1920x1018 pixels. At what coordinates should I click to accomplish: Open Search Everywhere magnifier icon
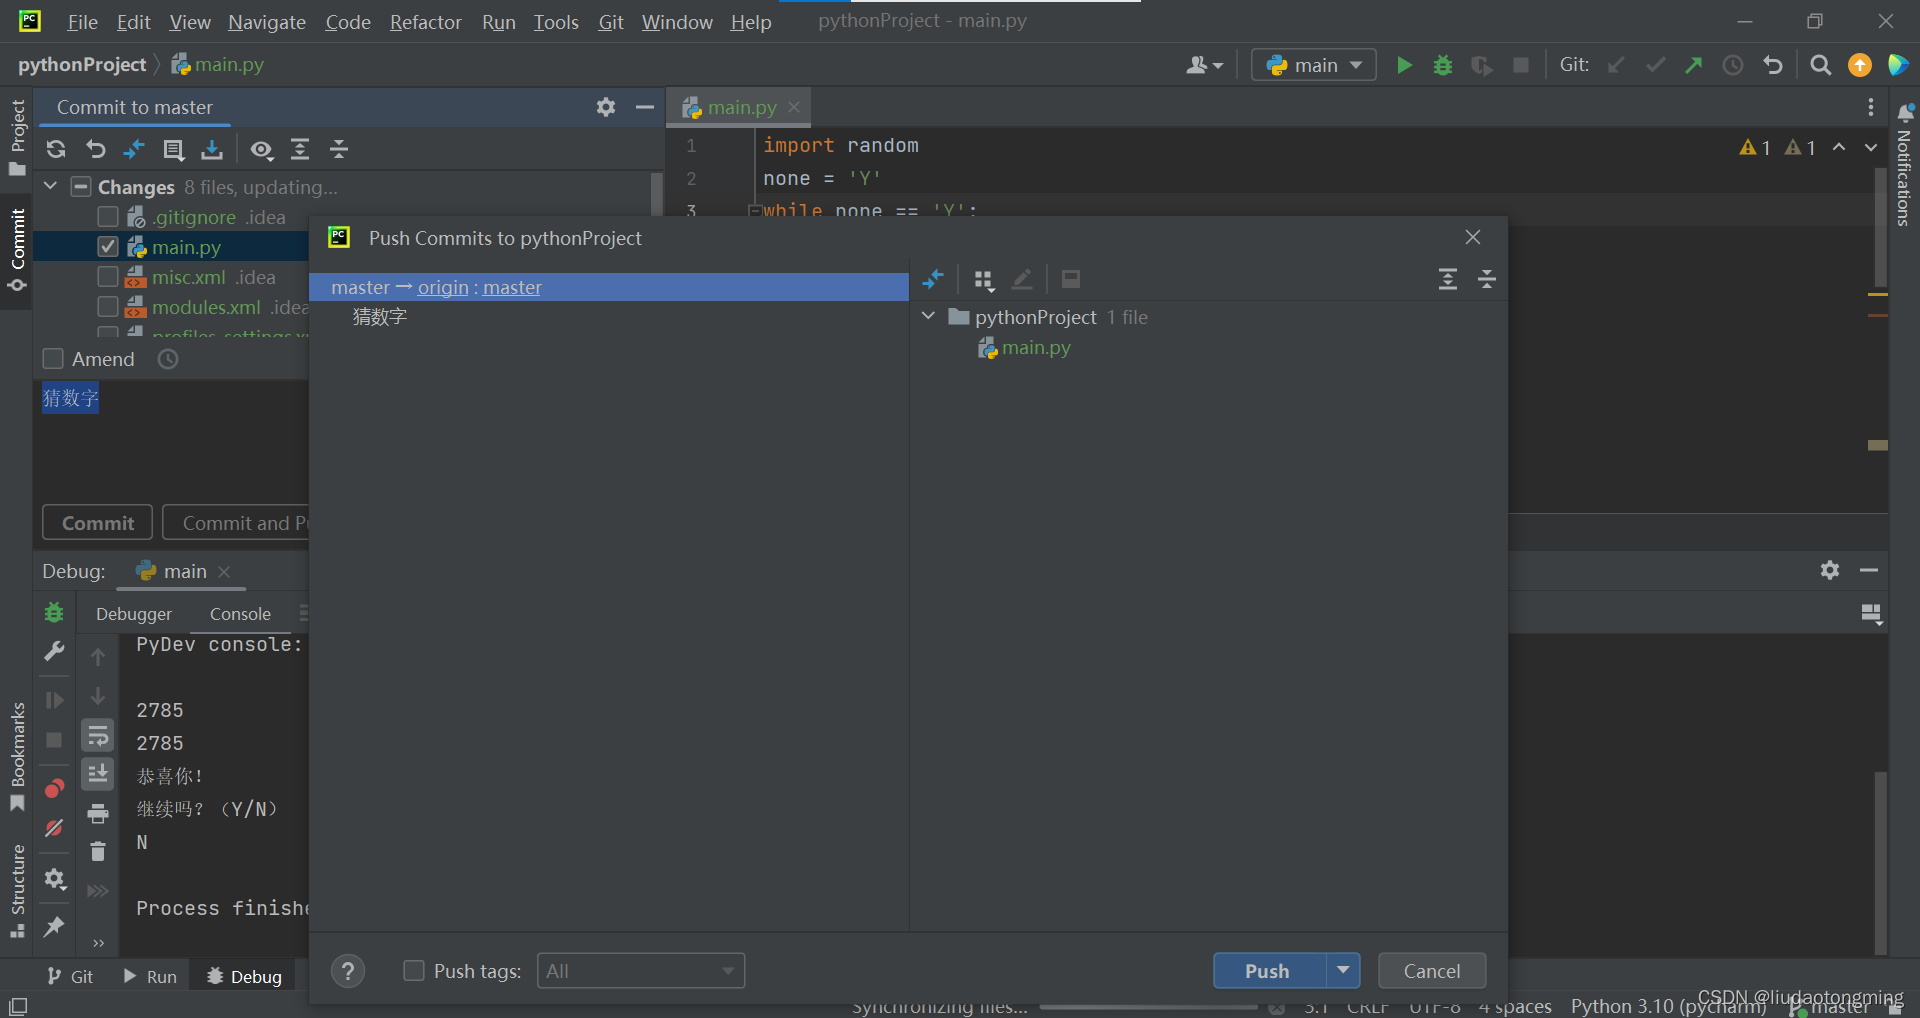(1821, 65)
